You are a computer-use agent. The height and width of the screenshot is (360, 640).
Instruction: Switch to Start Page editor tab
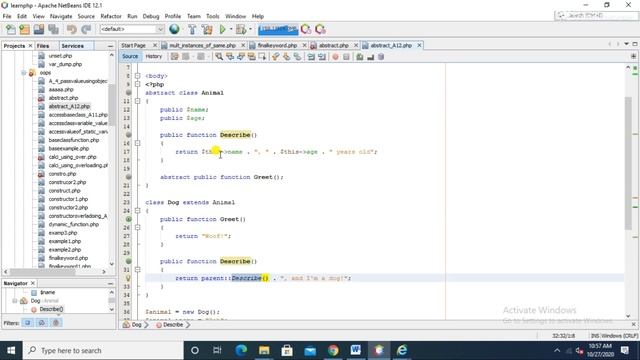pyautogui.click(x=133, y=45)
